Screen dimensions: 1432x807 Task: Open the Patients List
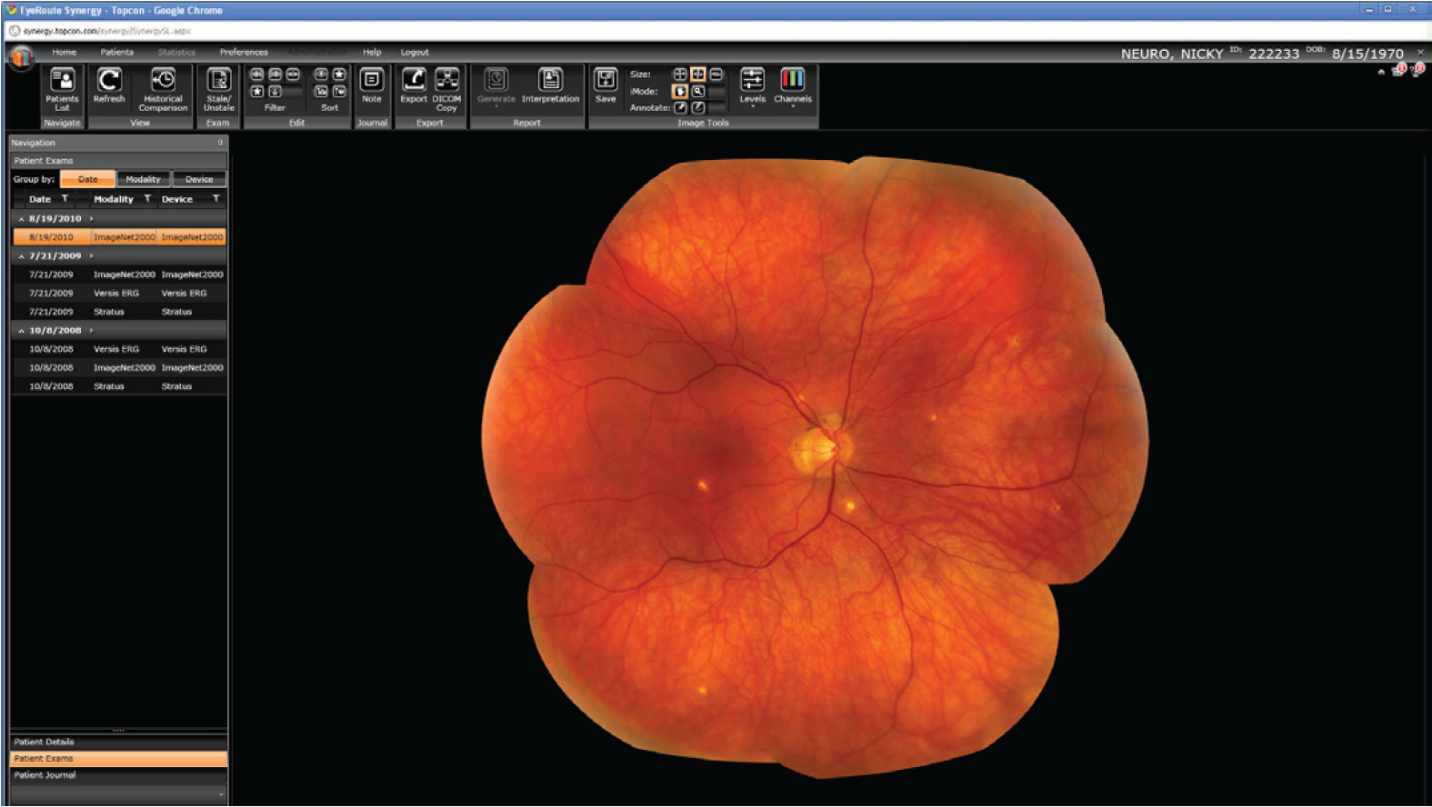pyautogui.click(x=62, y=89)
